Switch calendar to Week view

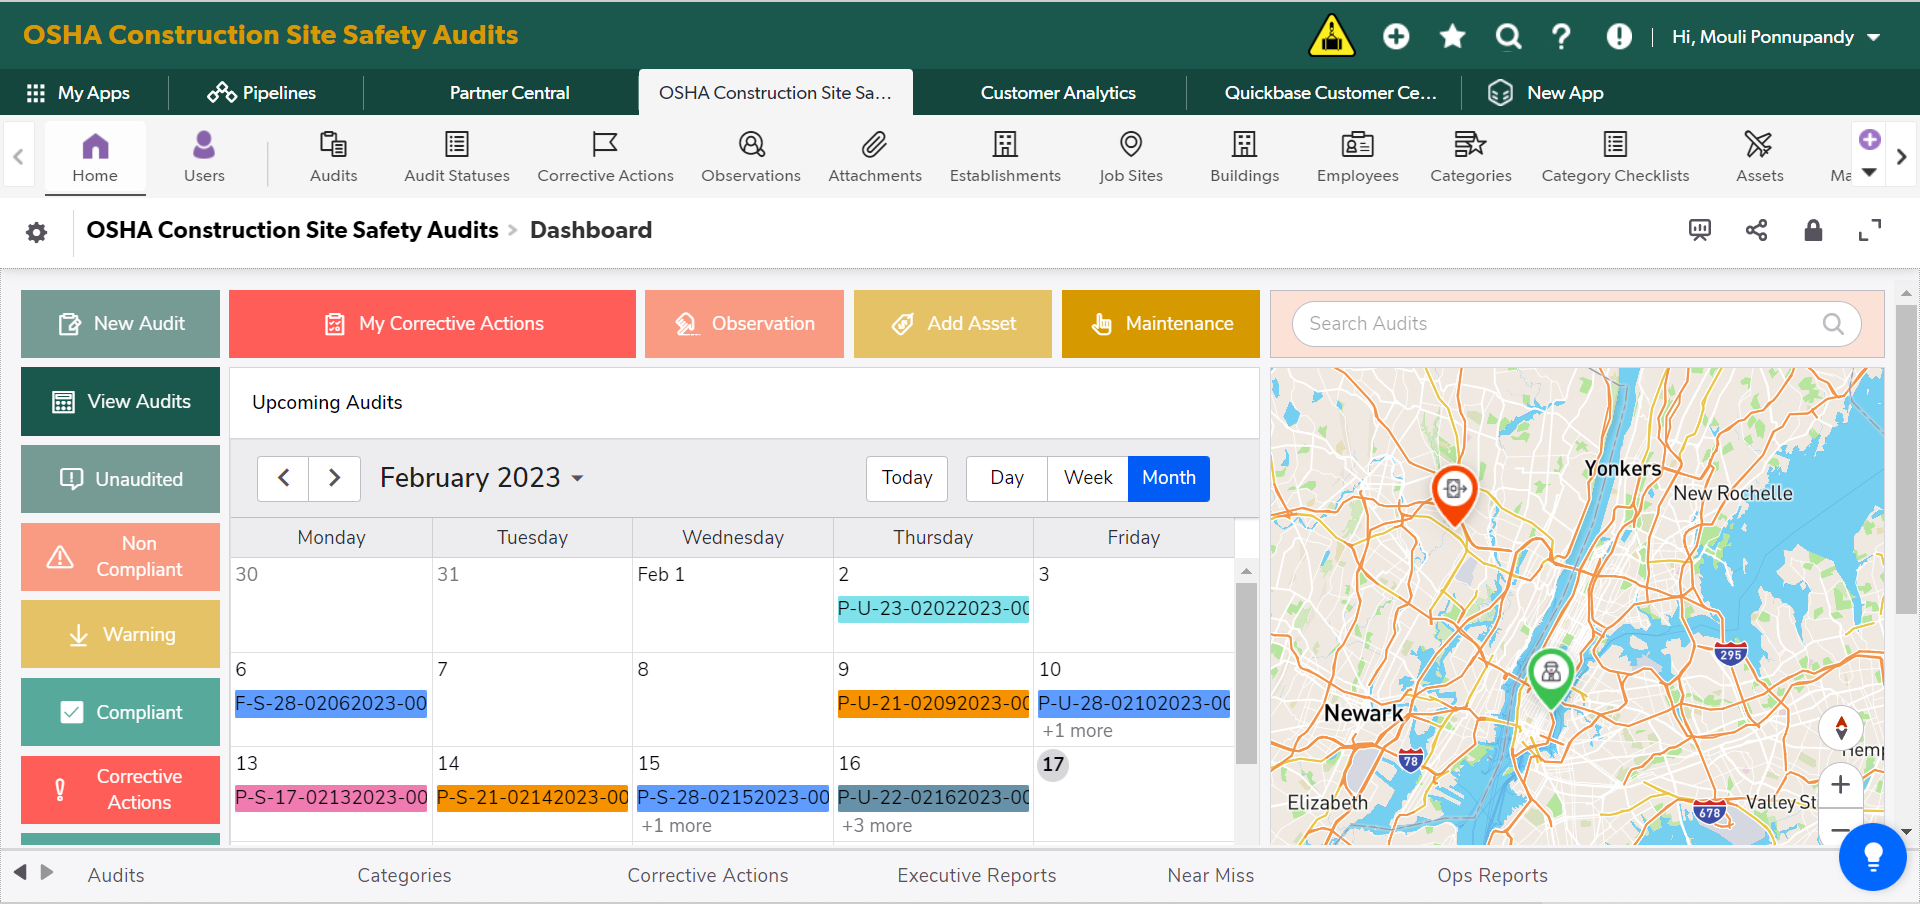coord(1088,478)
